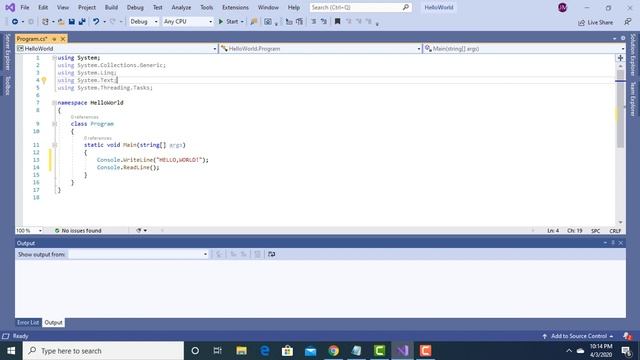Open the Server Explorer side tab
The width and height of the screenshot is (640, 360).
[7, 52]
